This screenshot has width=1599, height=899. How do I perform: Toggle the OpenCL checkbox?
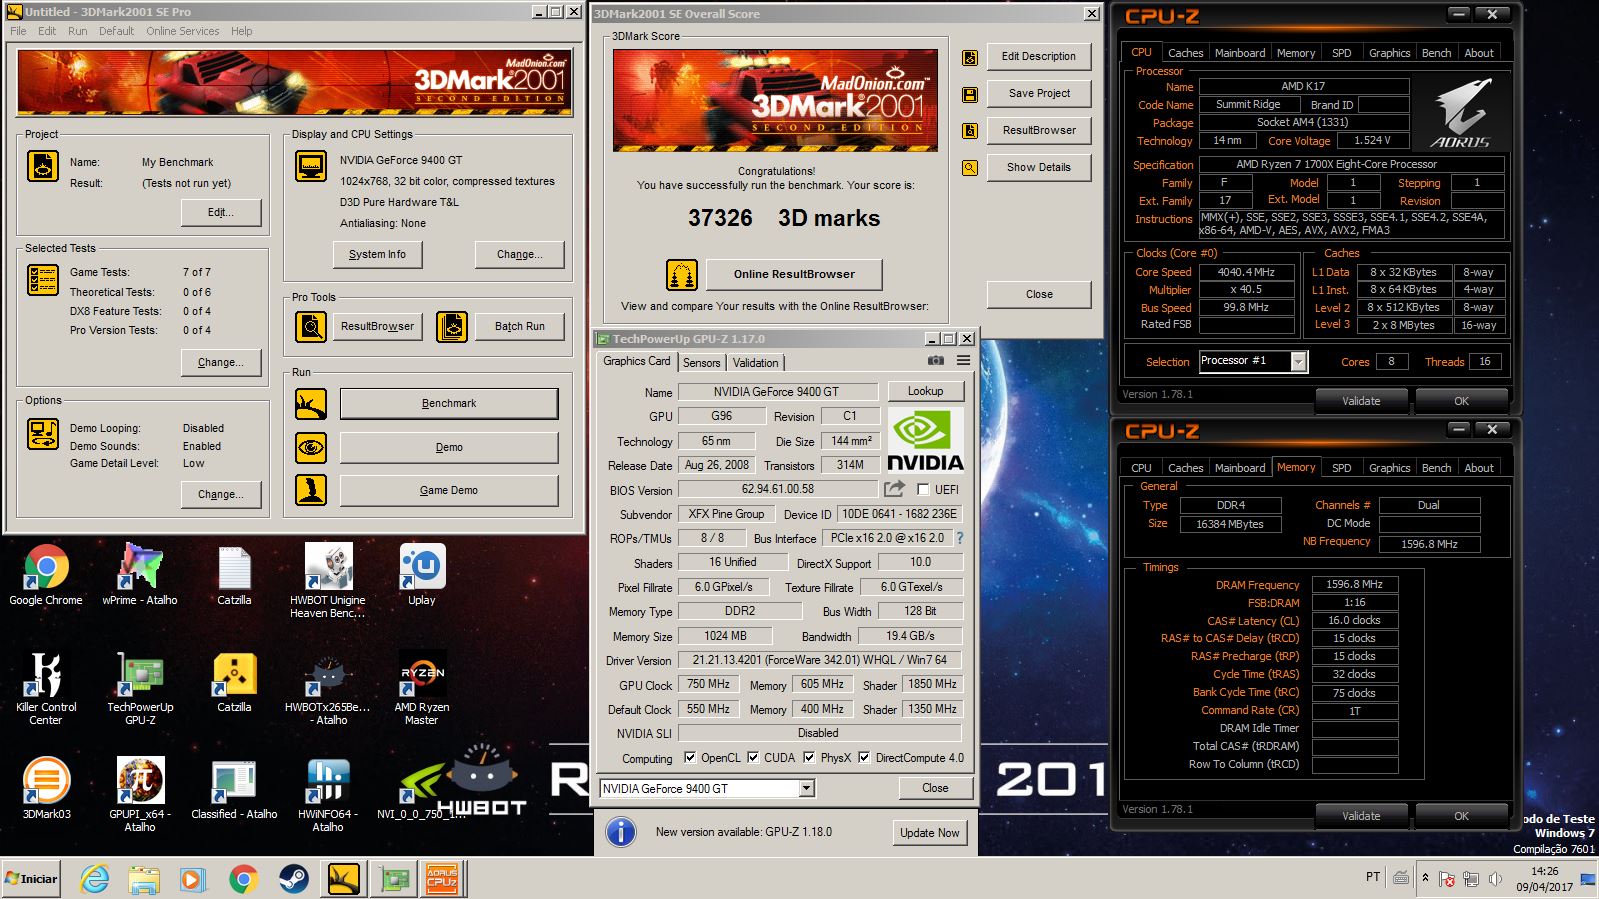689,758
